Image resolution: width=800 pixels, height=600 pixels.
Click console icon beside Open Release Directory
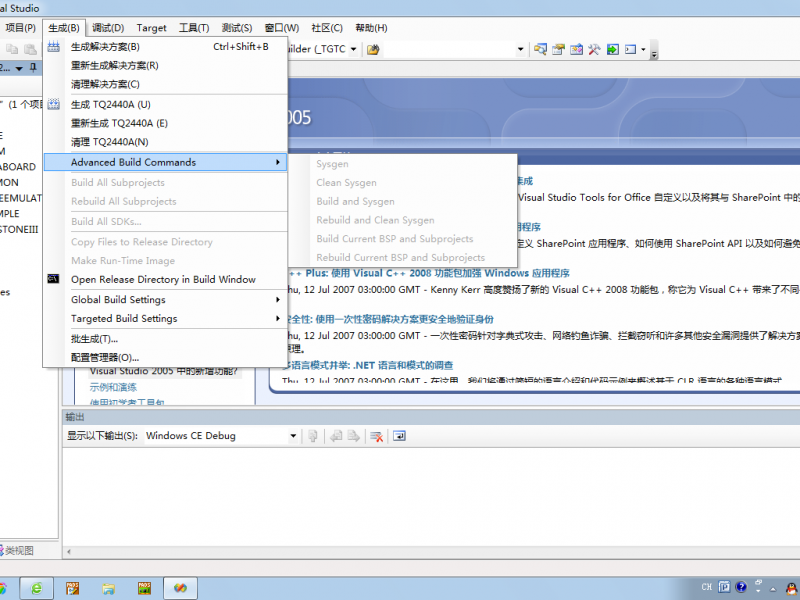[x=54, y=279]
